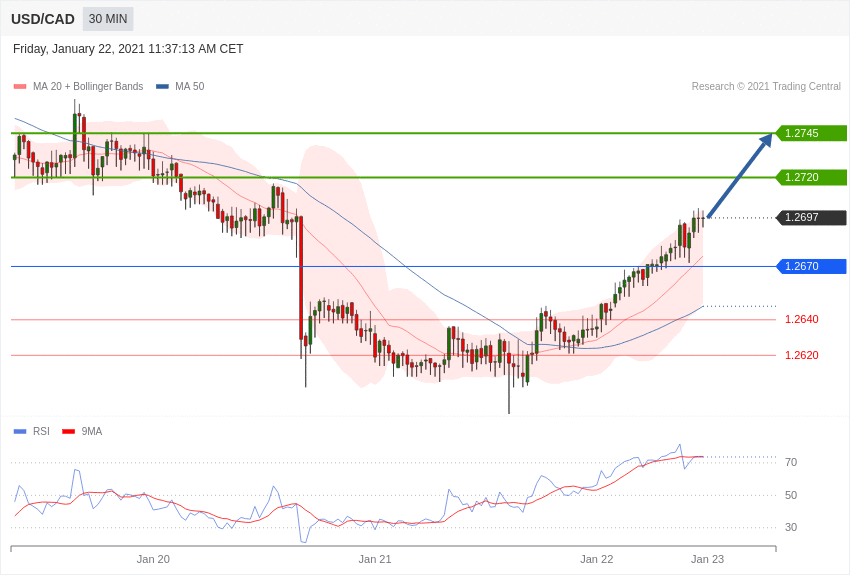This screenshot has width=850, height=576.
Task: Click the blue MA 50 legend swatch
Action: (x=162, y=86)
